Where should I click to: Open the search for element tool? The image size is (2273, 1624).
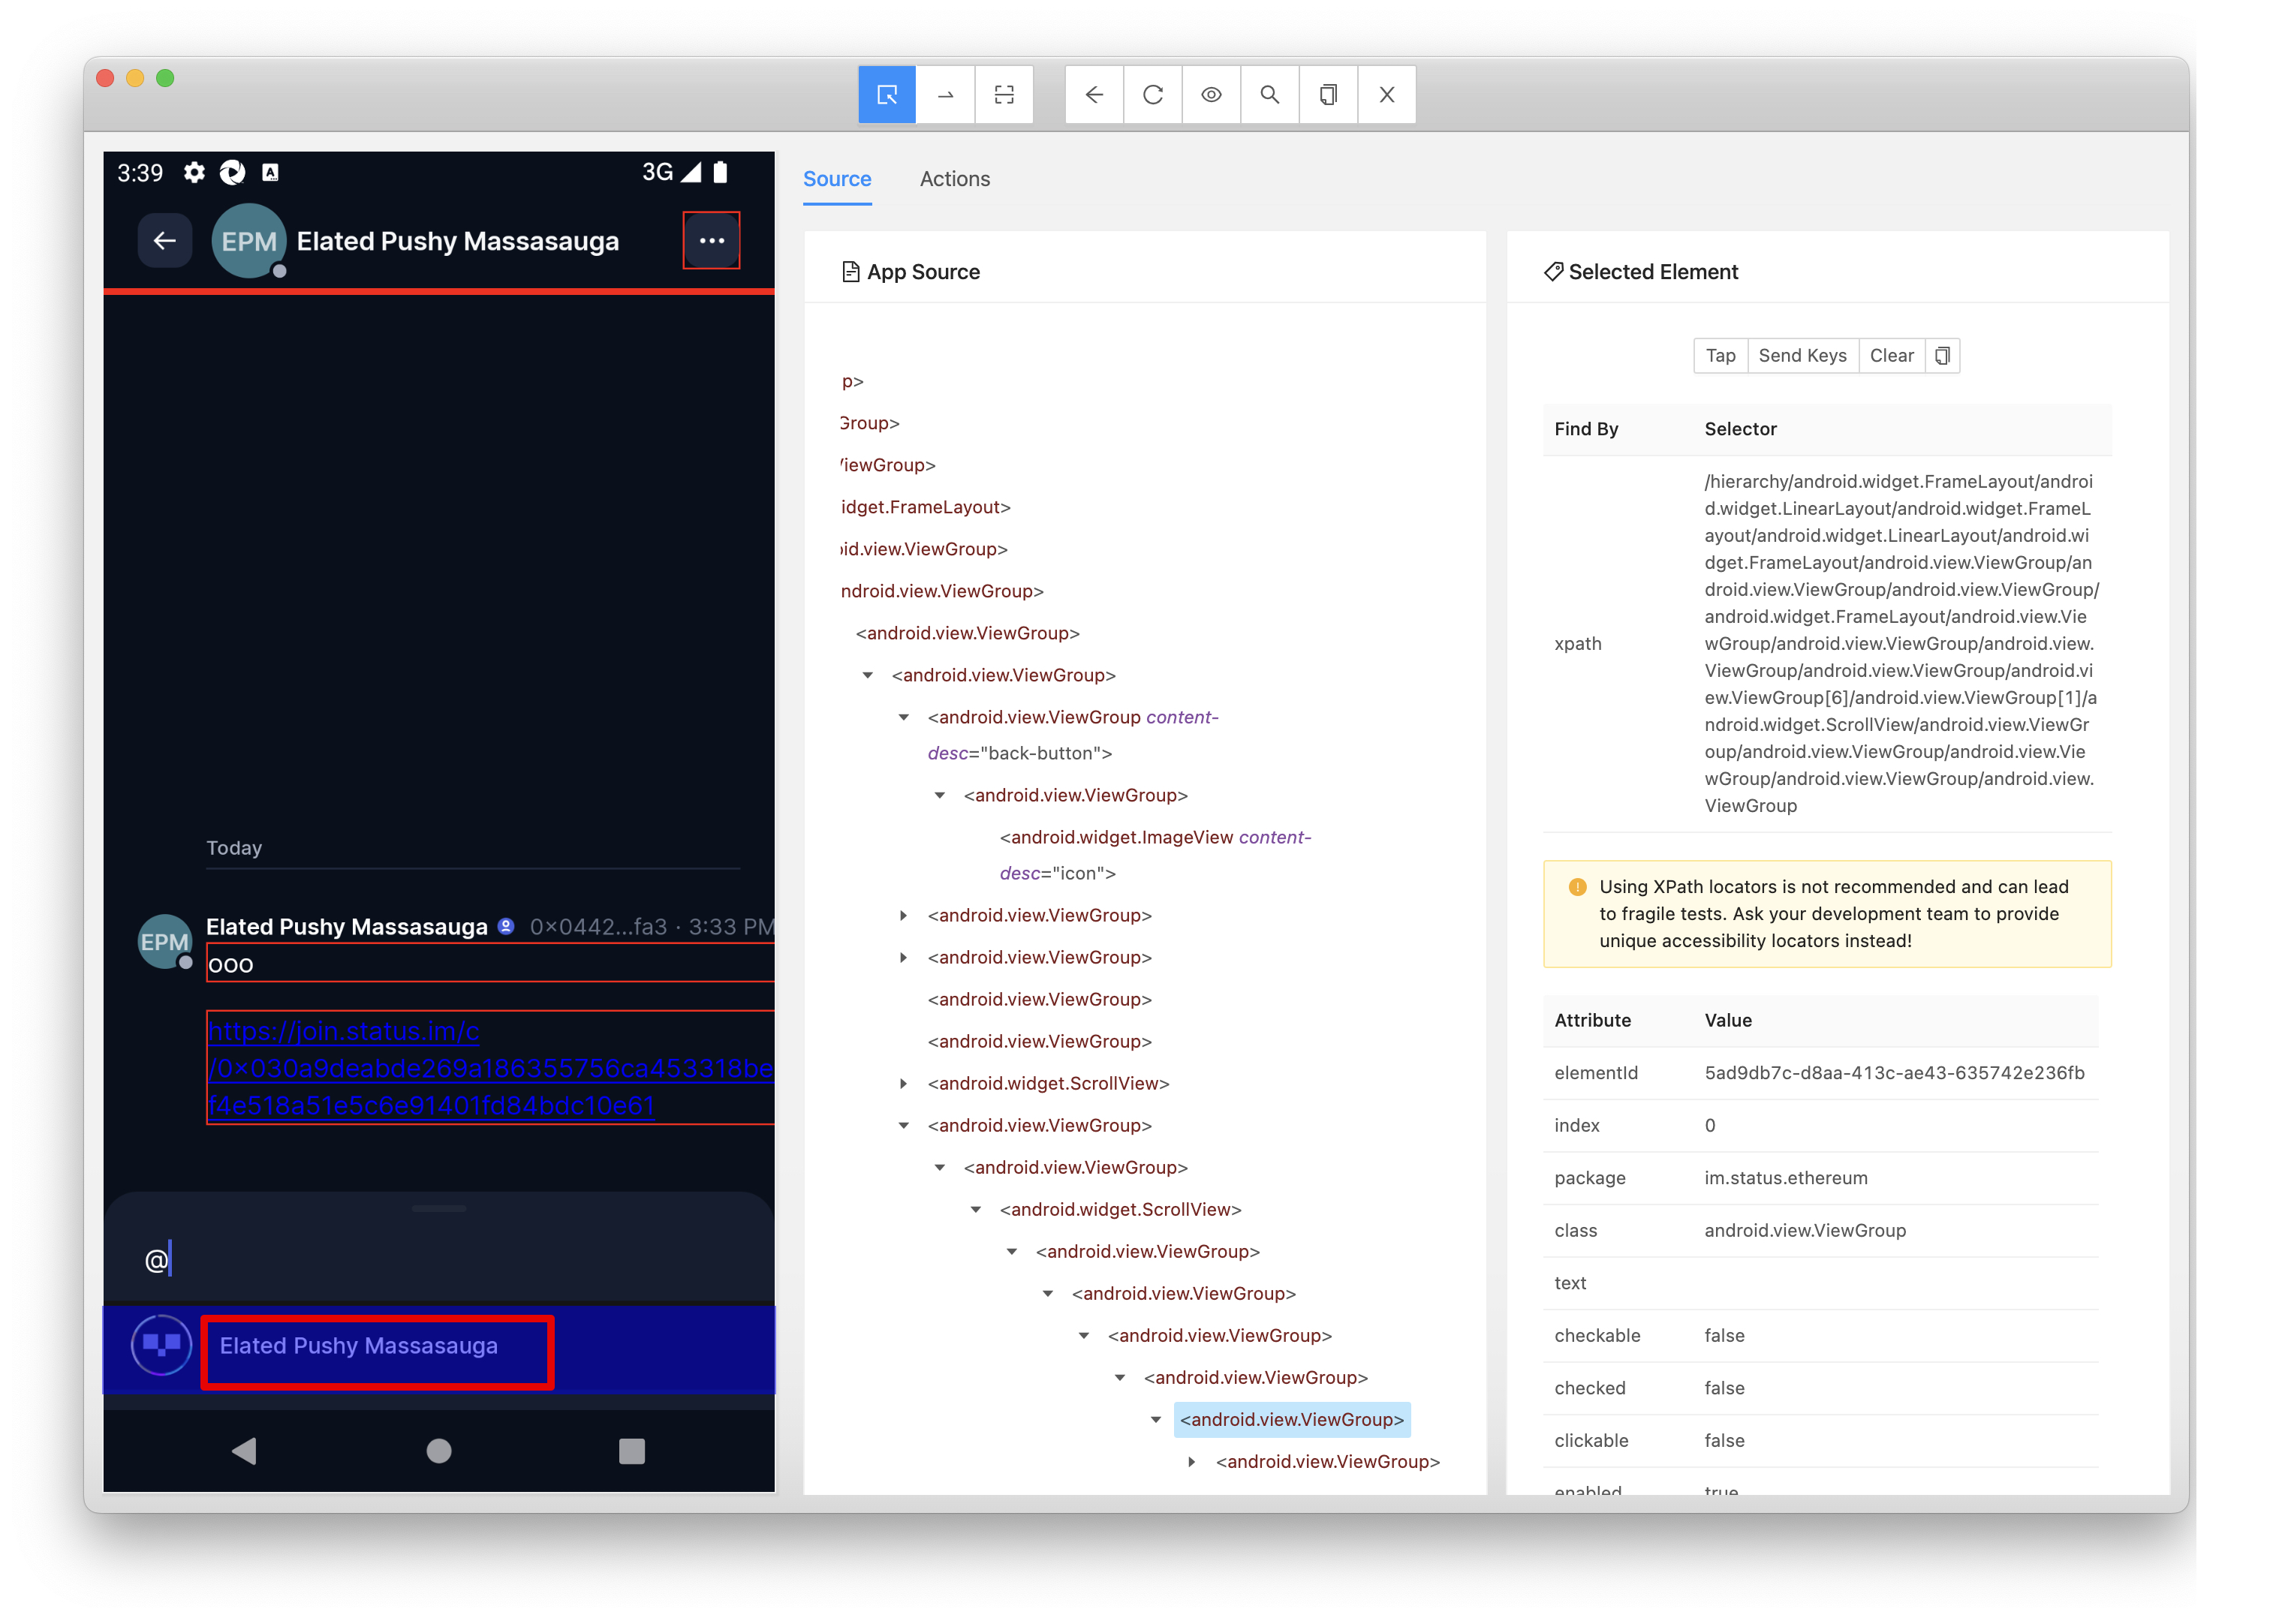pos(1270,95)
